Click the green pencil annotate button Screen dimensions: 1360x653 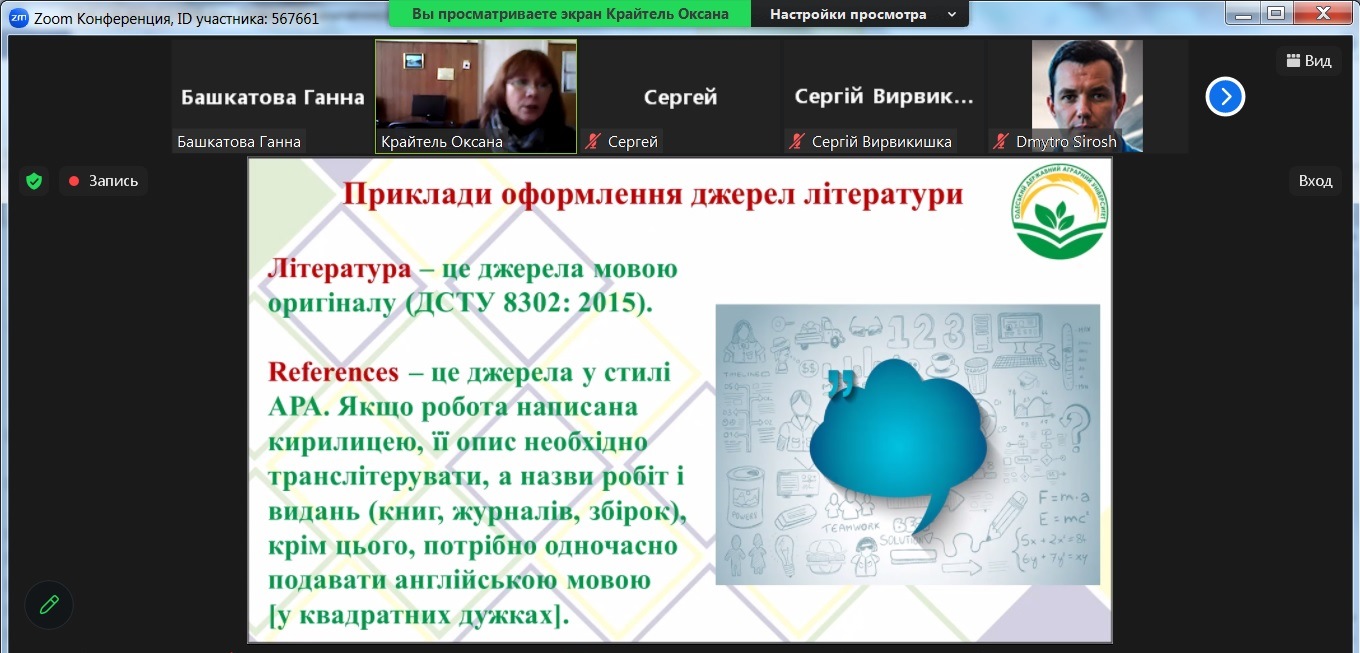pyautogui.click(x=49, y=604)
